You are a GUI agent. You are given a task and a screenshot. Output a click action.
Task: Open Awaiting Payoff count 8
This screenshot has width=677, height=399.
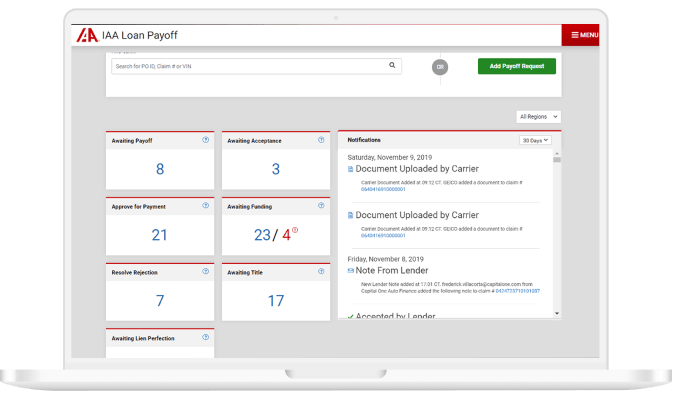coord(160,169)
